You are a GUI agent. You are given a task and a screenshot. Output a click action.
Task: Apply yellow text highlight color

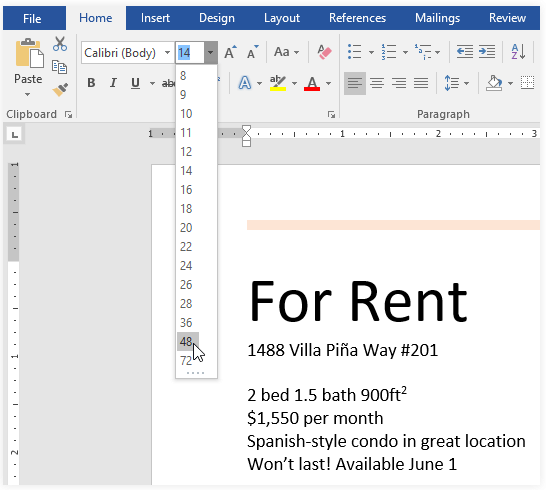tap(278, 83)
